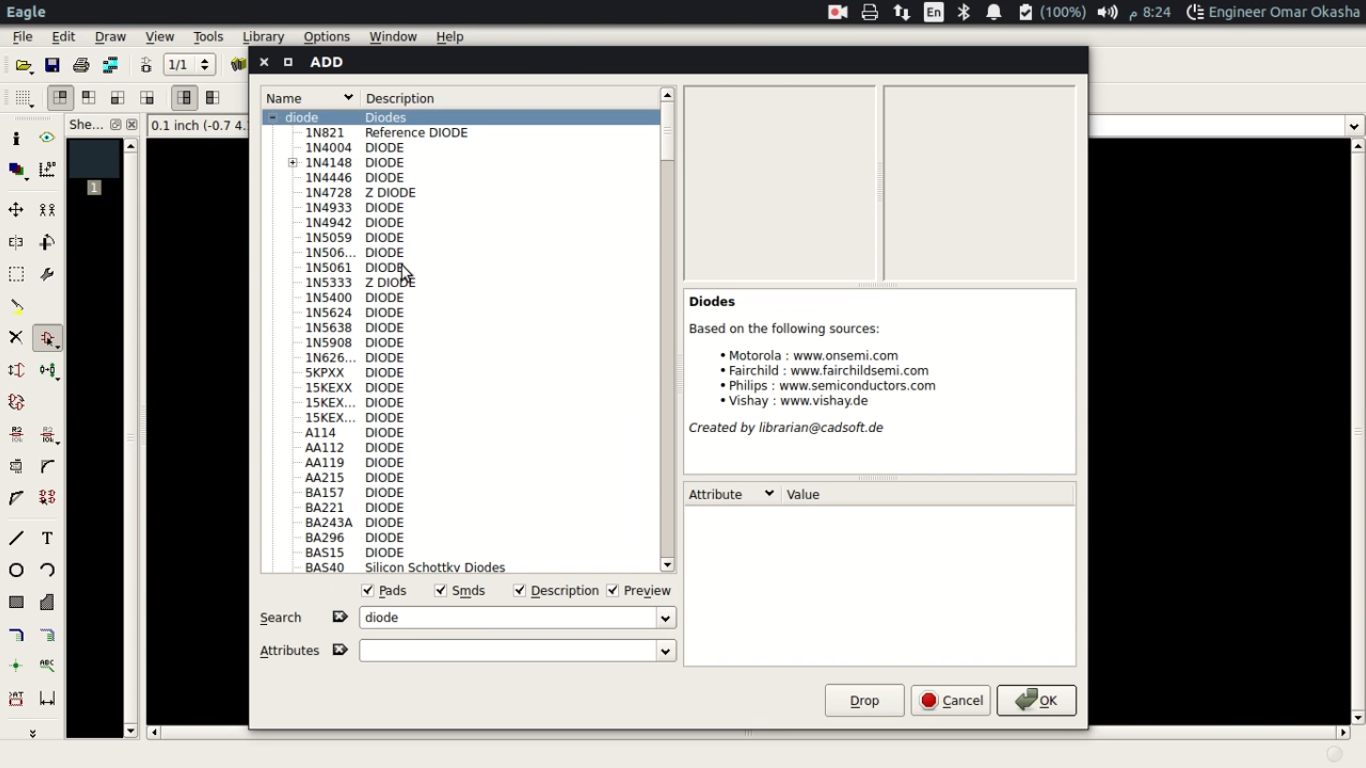Click in the Attributes input field

pos(508,651)
